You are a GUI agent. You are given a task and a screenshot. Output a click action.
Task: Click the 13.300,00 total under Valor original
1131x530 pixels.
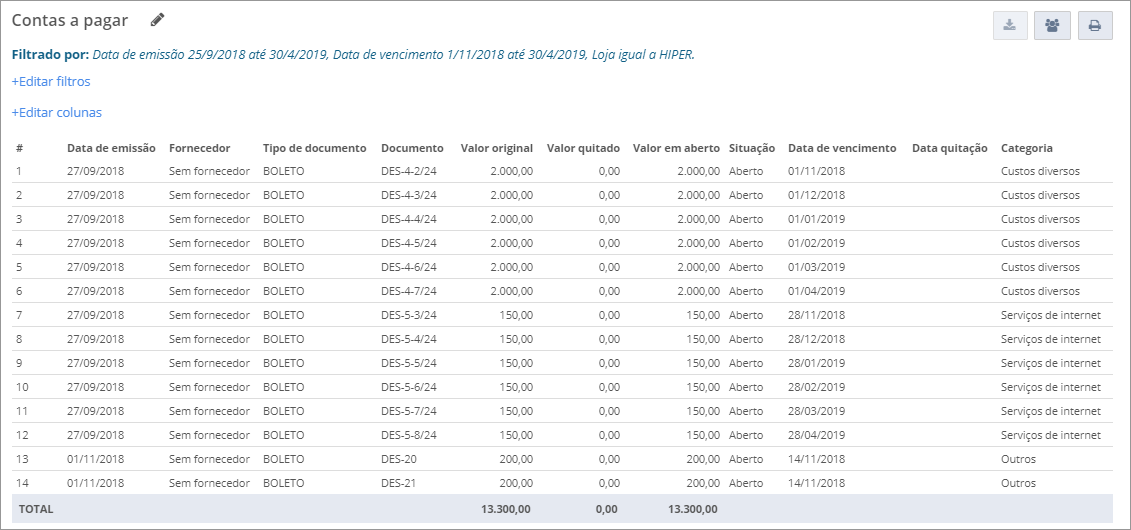pos(506,508)
